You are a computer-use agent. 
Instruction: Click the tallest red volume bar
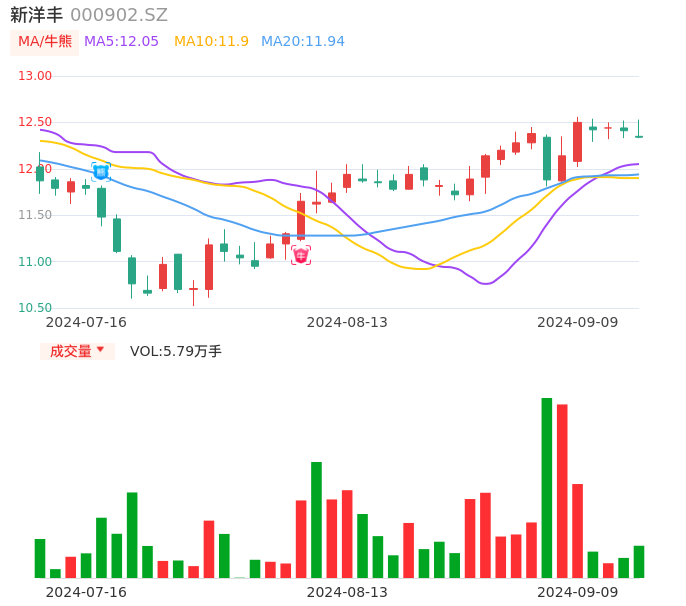click(x=562, y=491)
